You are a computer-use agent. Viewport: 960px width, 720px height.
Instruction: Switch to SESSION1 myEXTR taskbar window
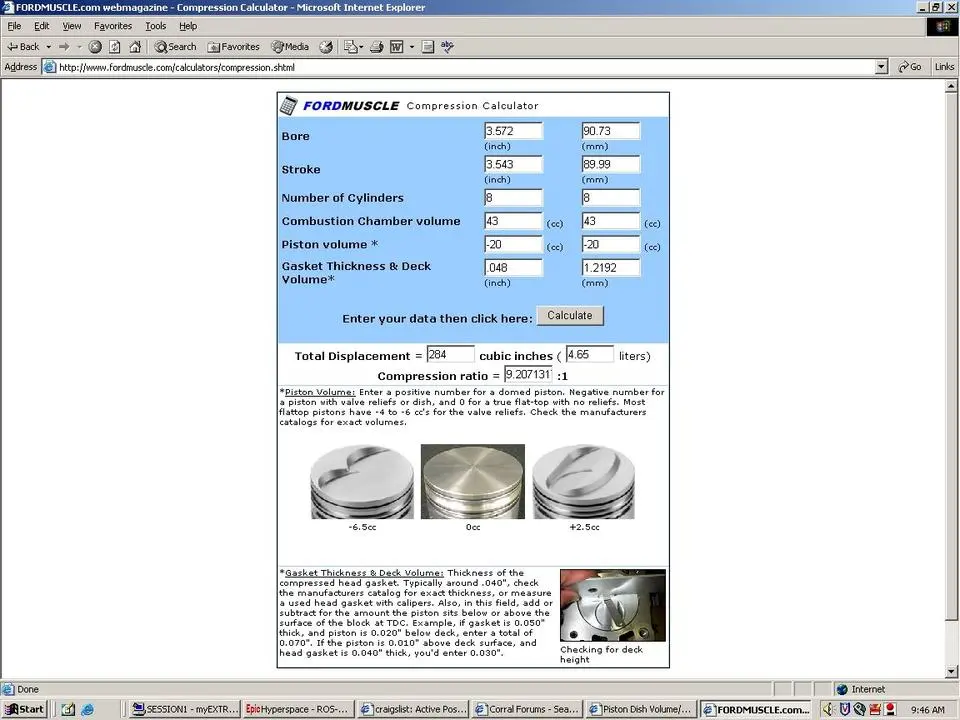coord(186,709)
